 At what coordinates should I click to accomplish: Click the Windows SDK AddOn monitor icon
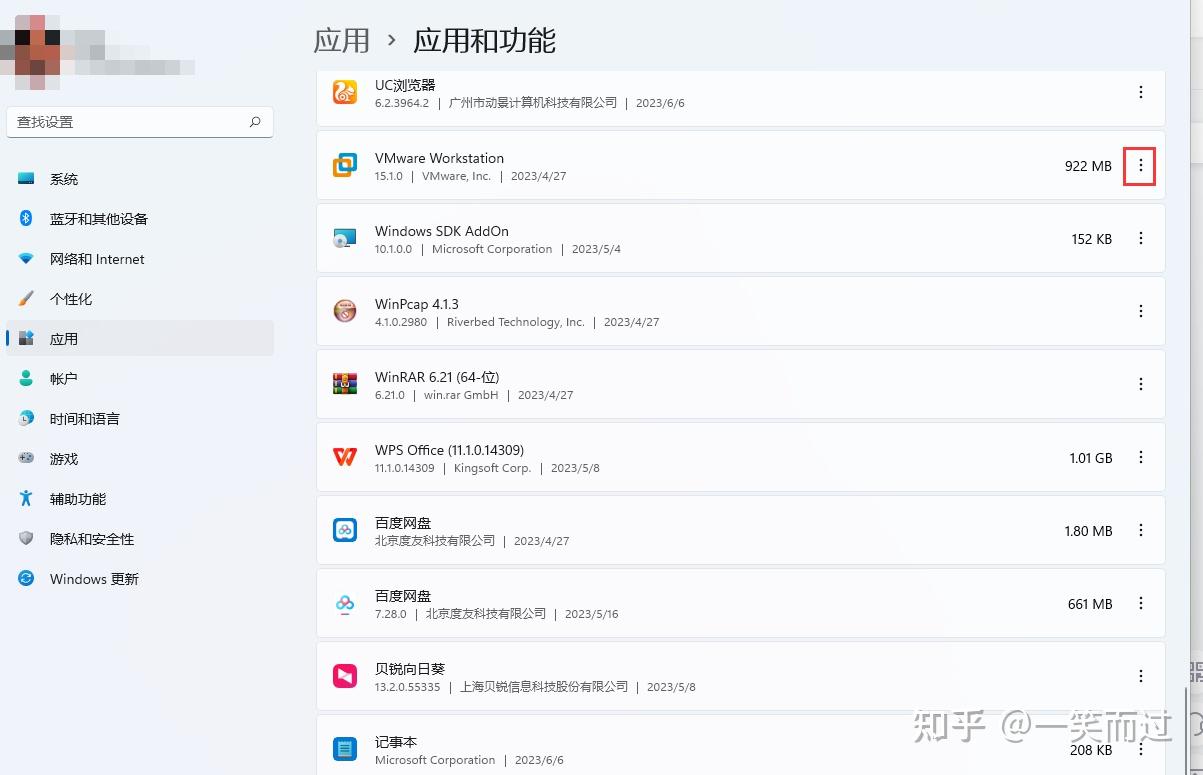click(x=345, y=238)
